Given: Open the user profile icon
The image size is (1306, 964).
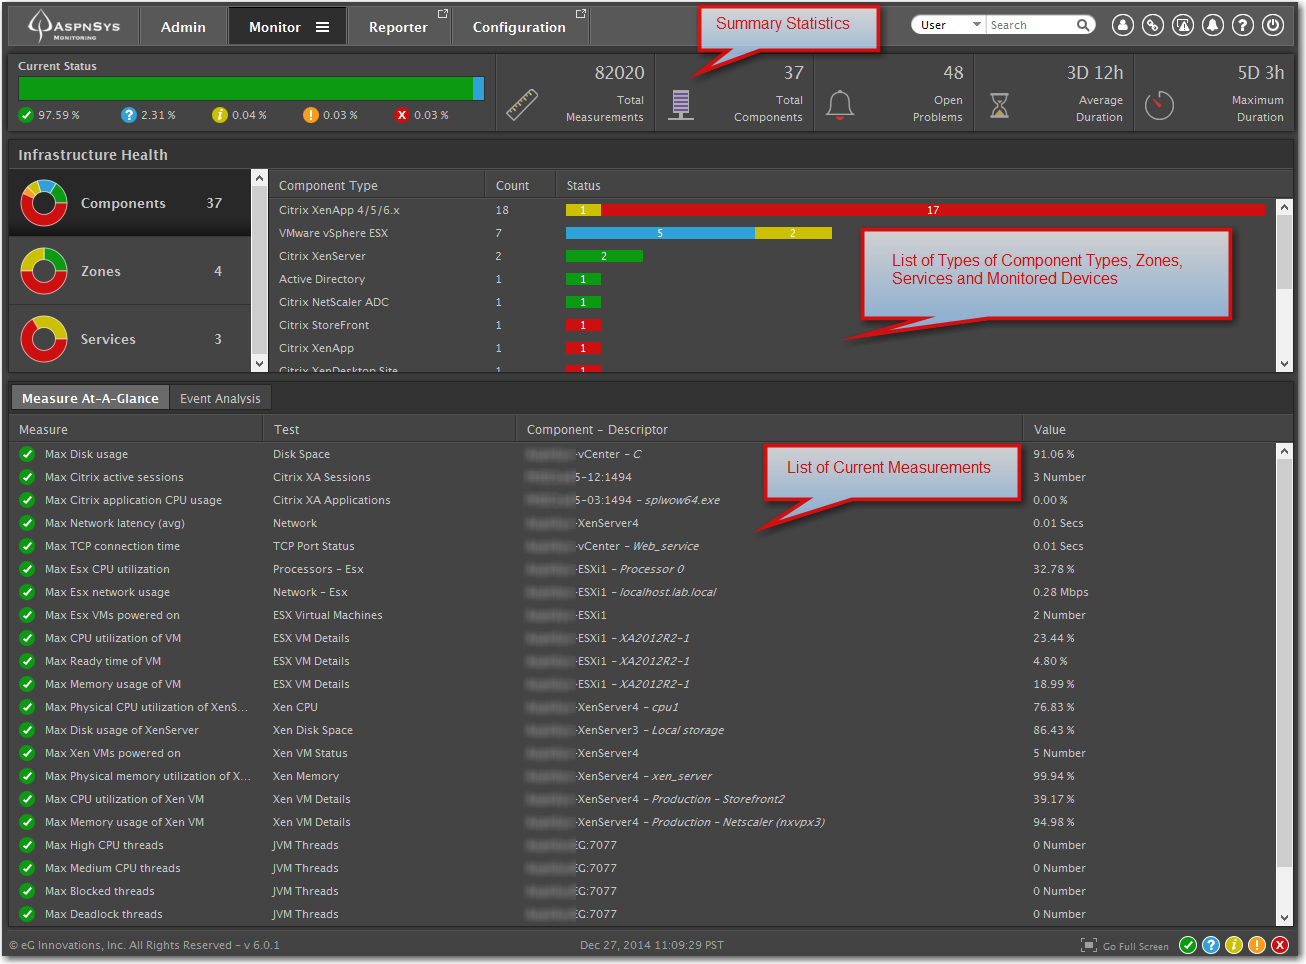Looking at the screenshot, I should click(1123, 25).
